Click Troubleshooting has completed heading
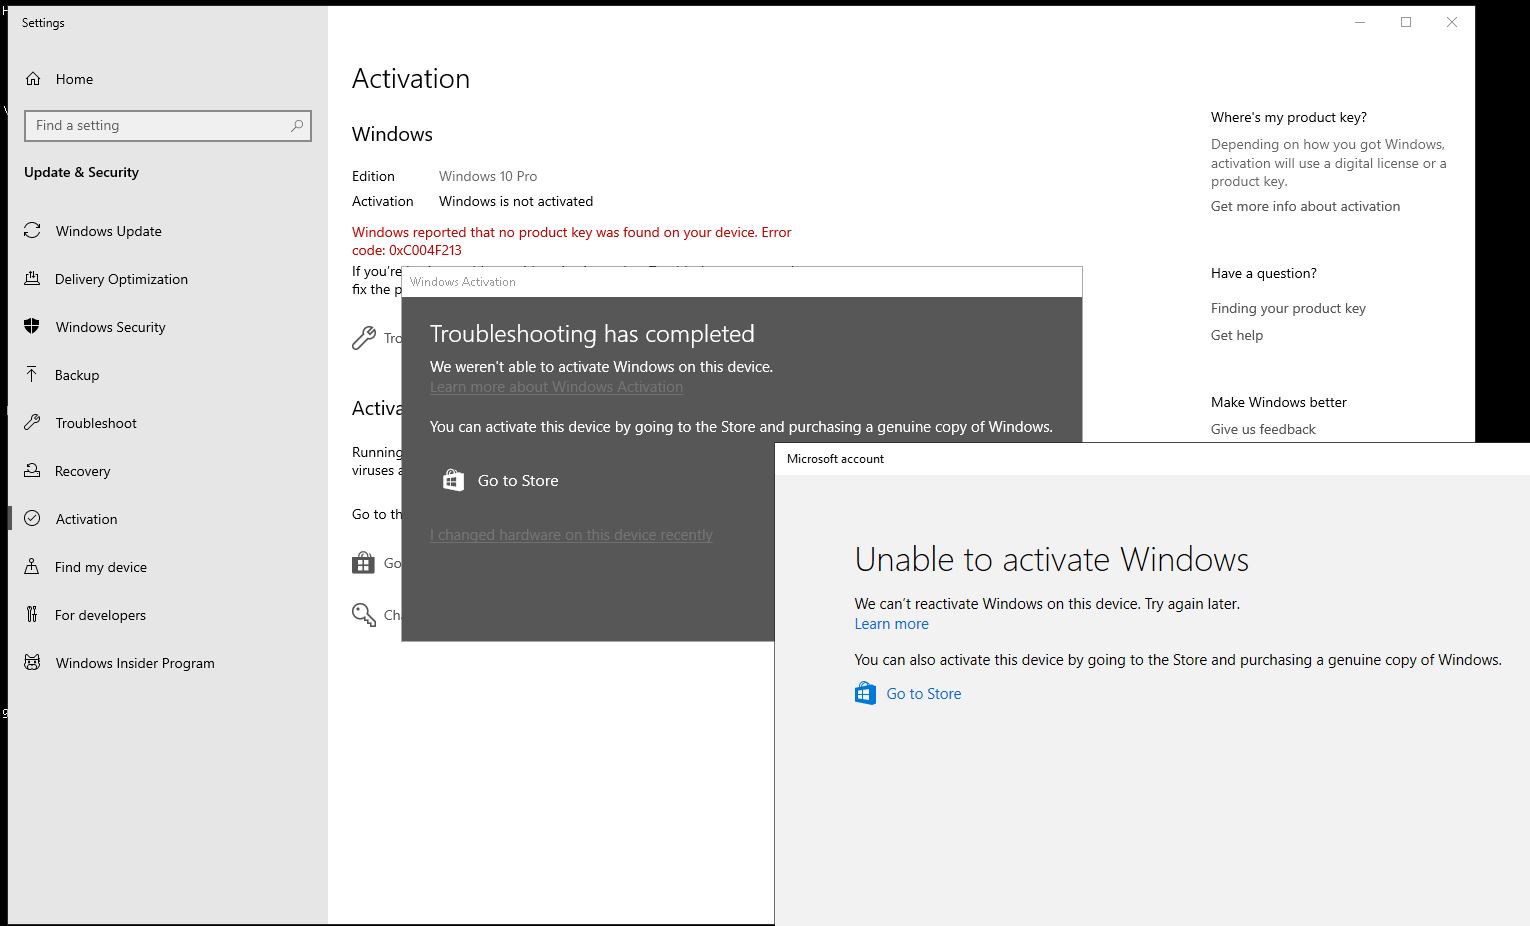Screen dimensions: 1530x926 coord(592,334)
